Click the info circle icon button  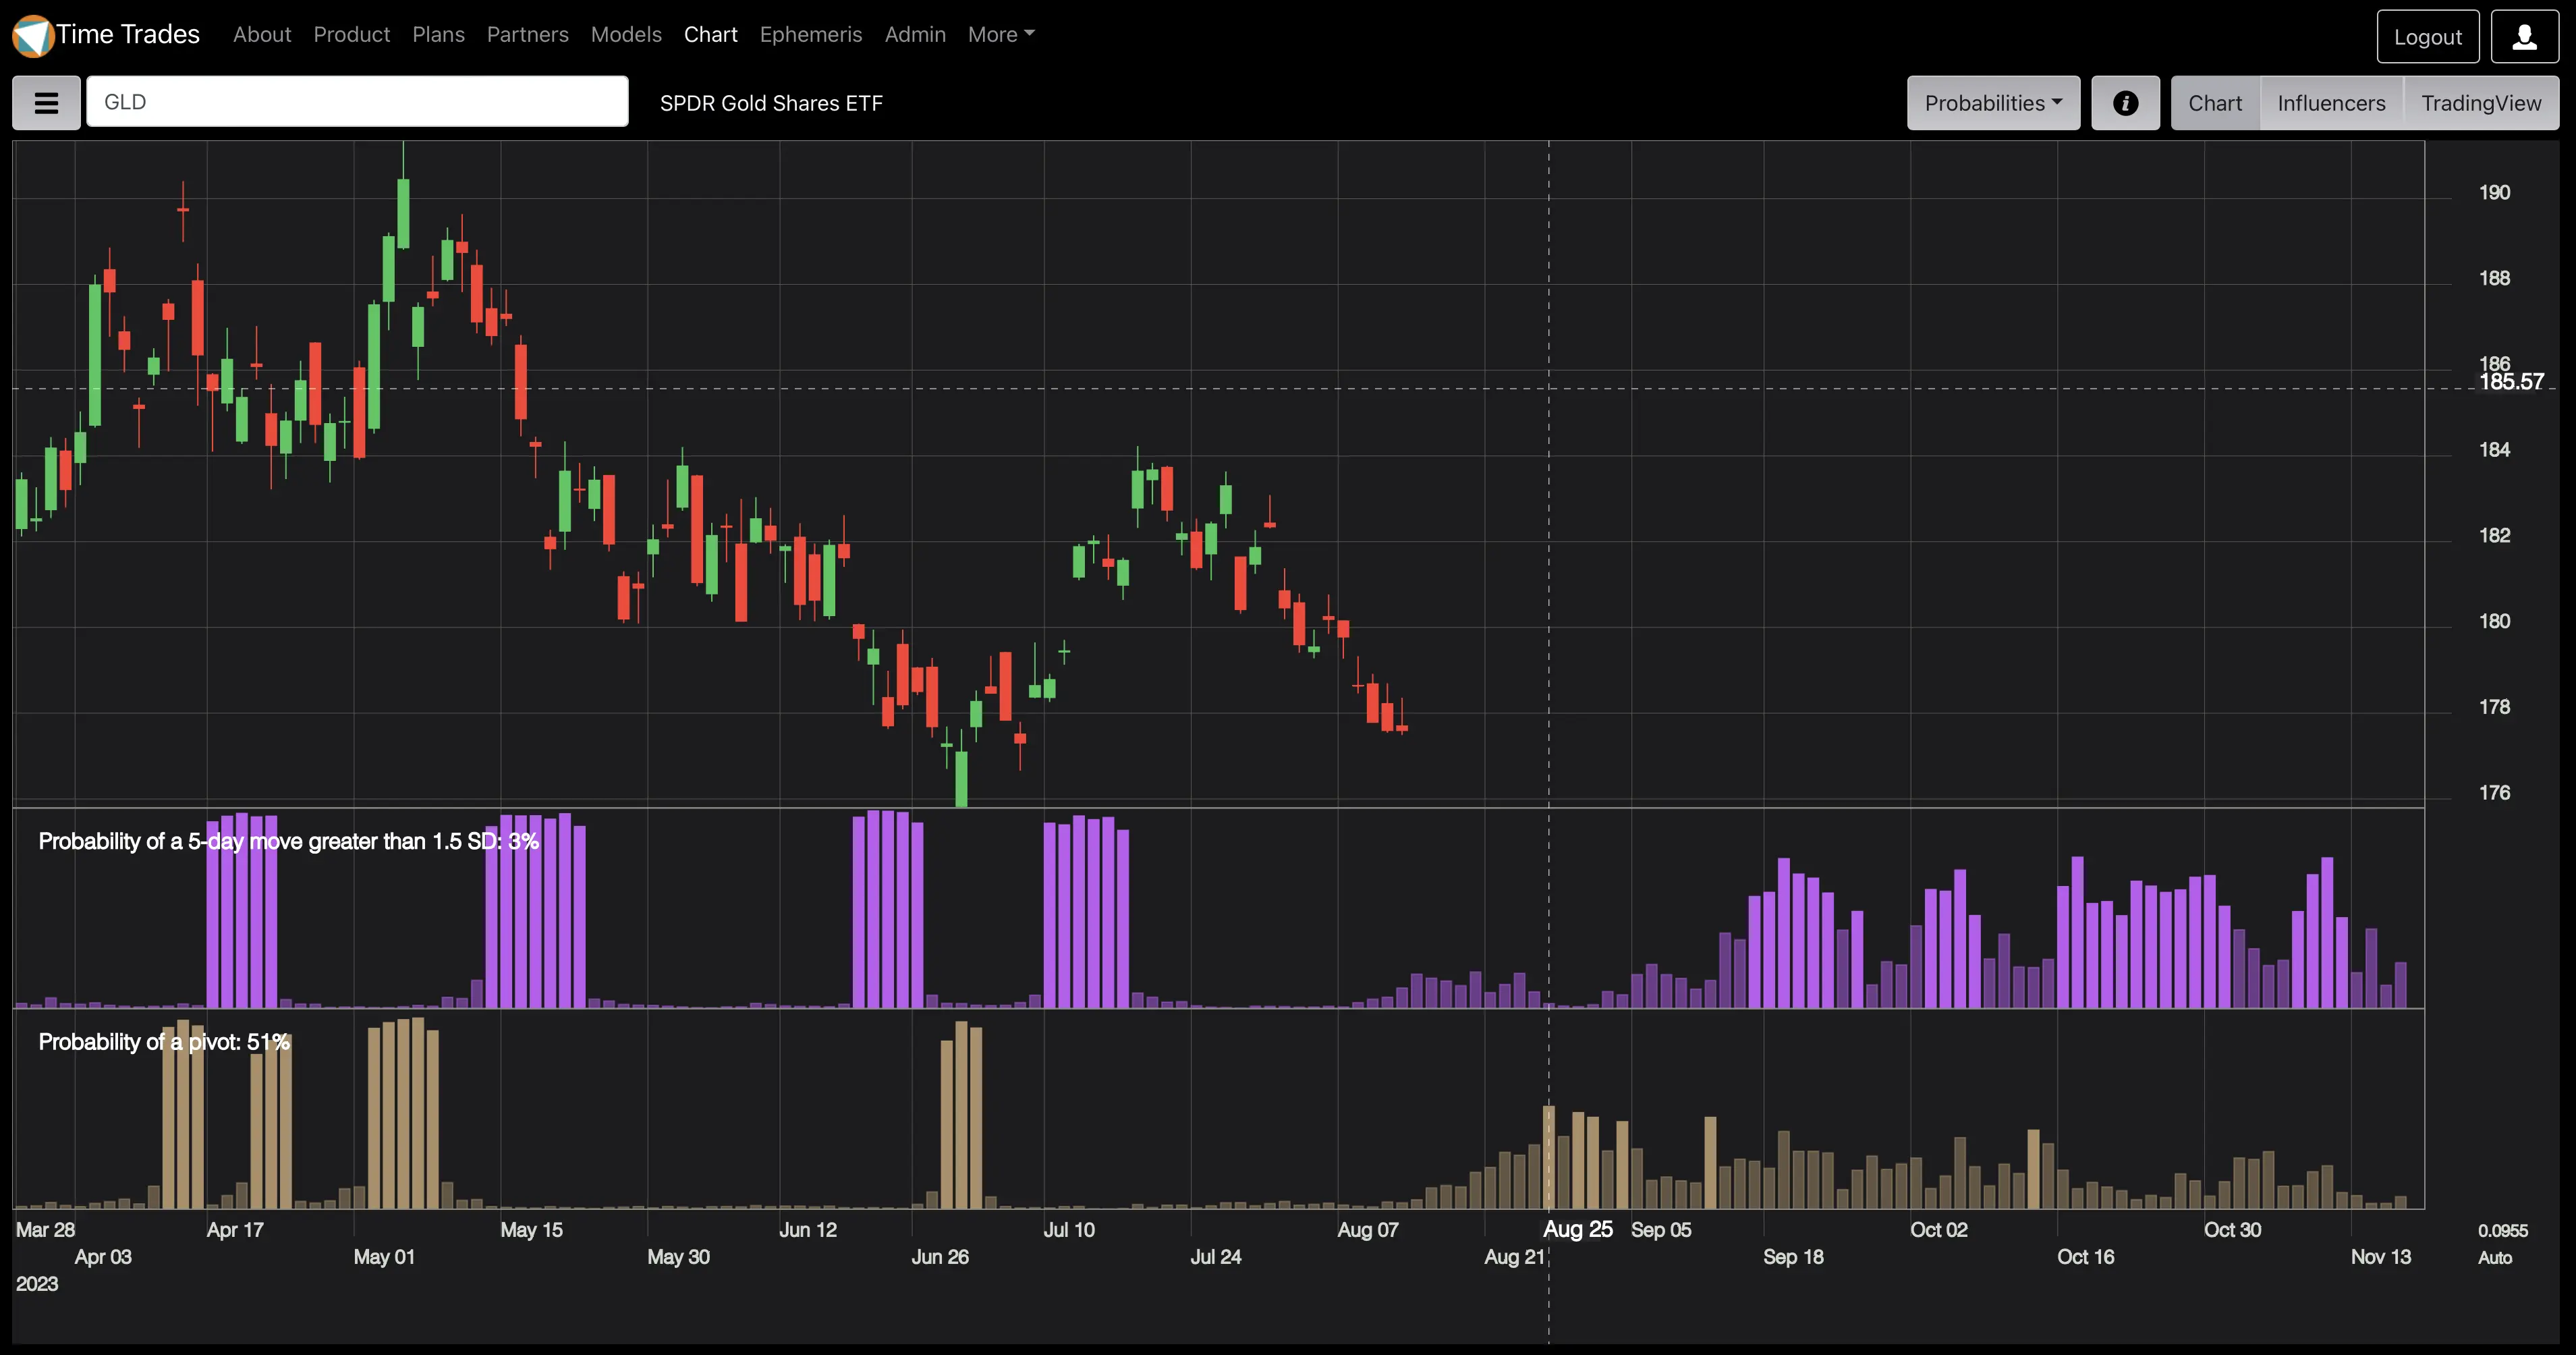point(2125,103)
